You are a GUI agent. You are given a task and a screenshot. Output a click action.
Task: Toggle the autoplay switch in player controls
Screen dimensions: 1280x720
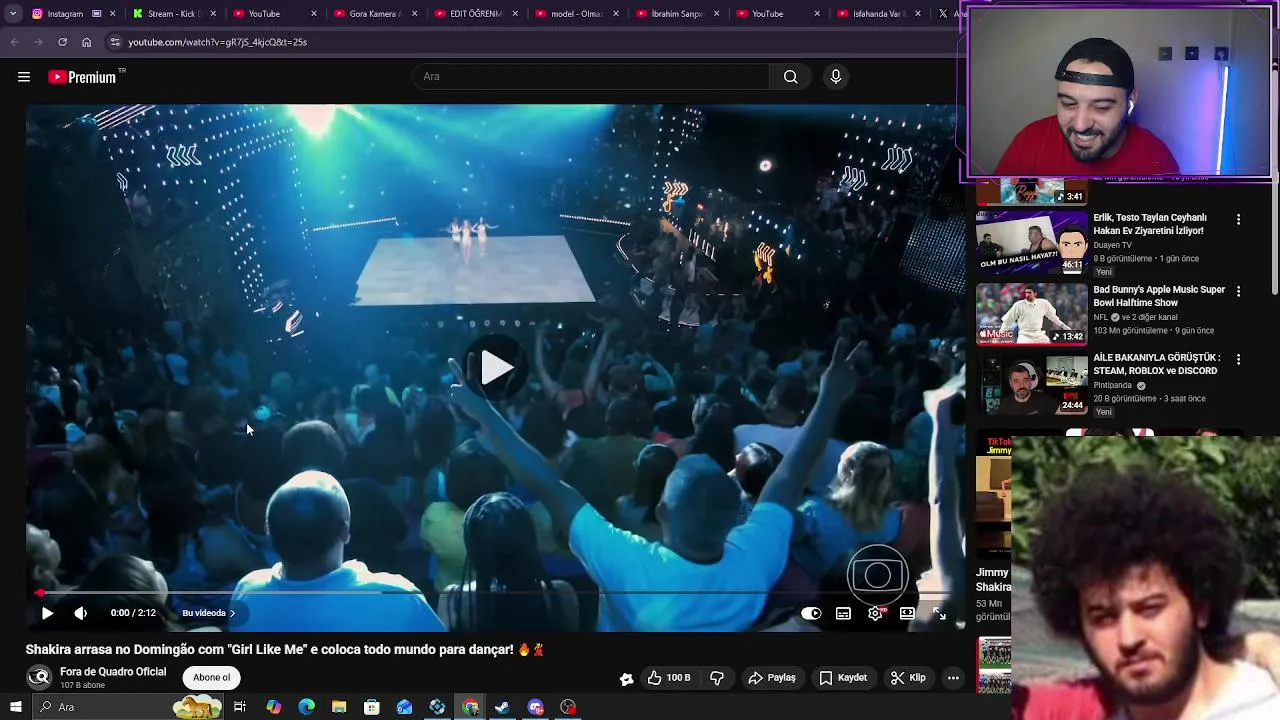(x=811, y=613)
